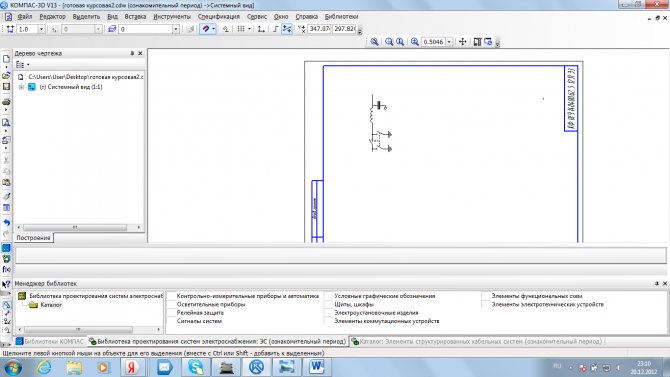The width and height of the screenshot is (670, 377).
Task: Expand the Системный вид tree node
Action: (21, 87)
